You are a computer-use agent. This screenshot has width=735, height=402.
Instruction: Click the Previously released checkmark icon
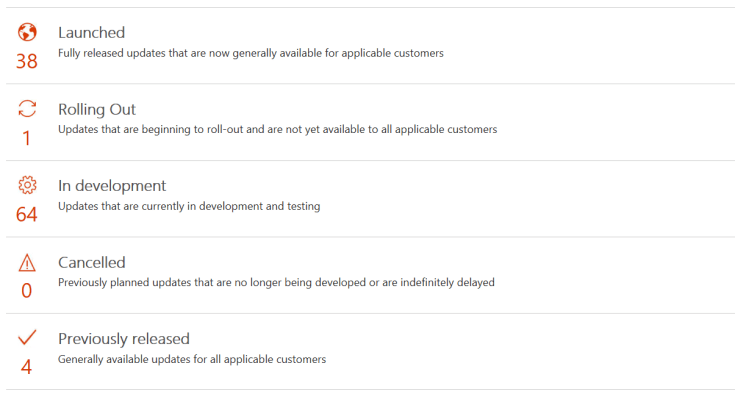point(27,338)
